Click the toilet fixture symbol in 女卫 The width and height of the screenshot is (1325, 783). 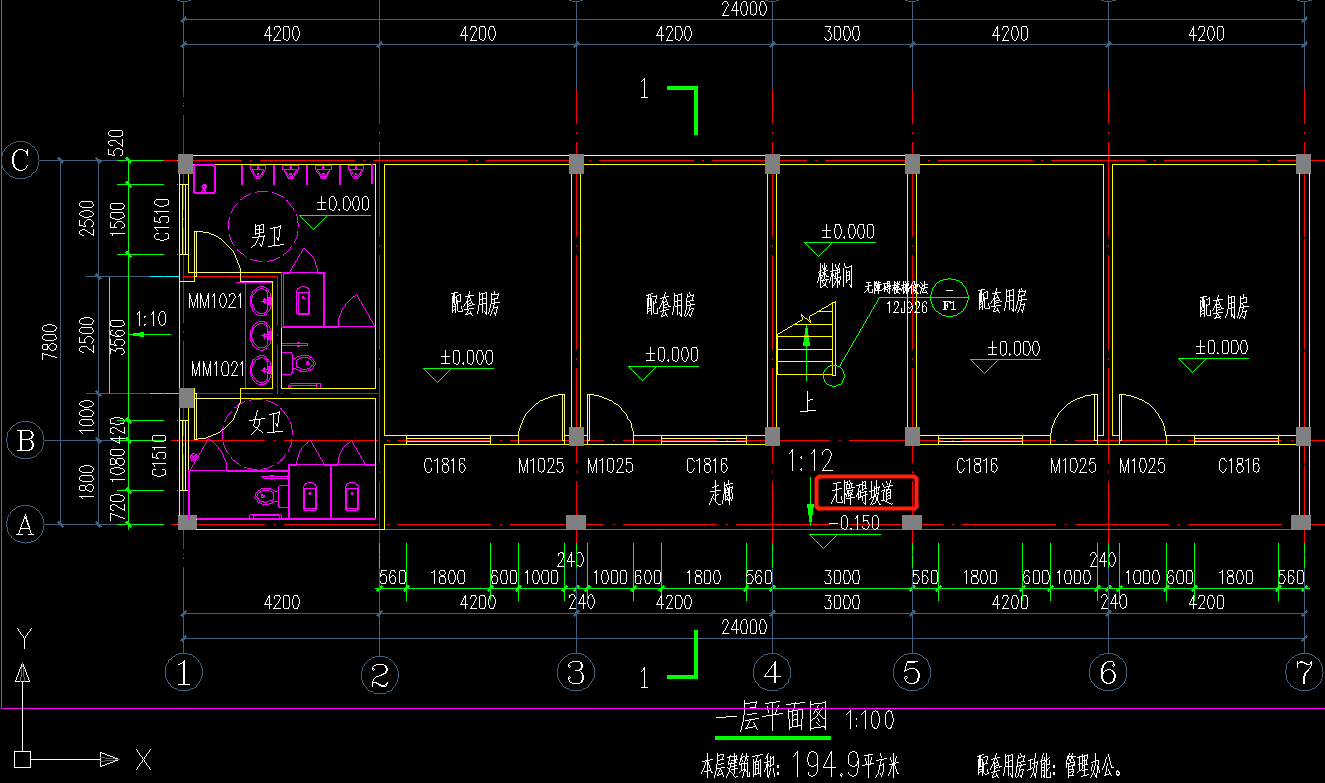pyautogui.click(x=269, y=496)
